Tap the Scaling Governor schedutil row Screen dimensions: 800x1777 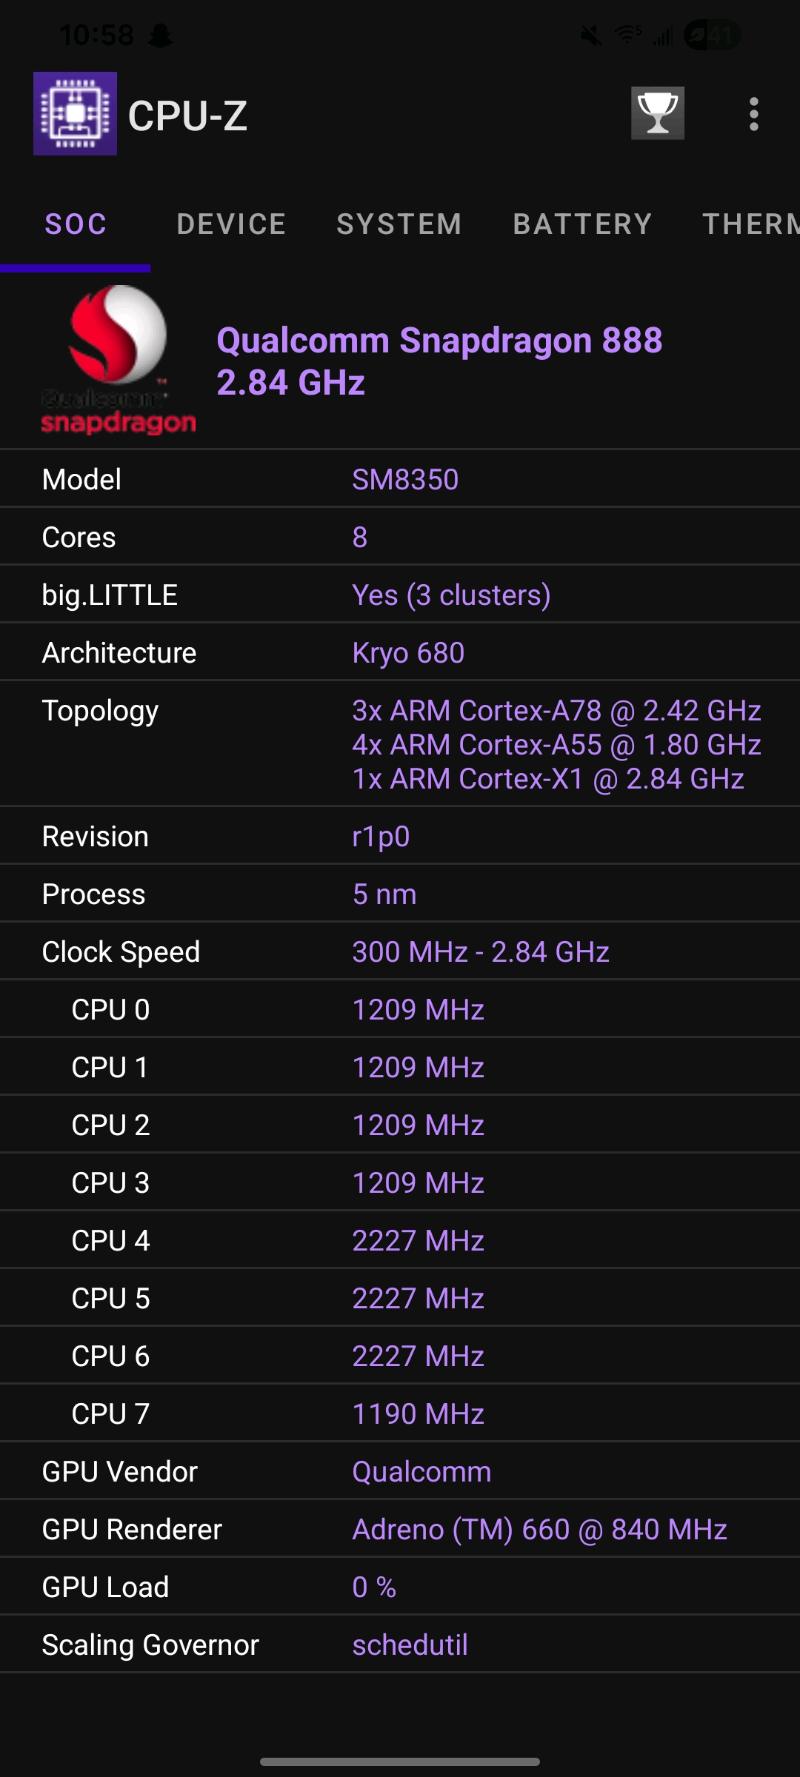tap(400, 1645)
